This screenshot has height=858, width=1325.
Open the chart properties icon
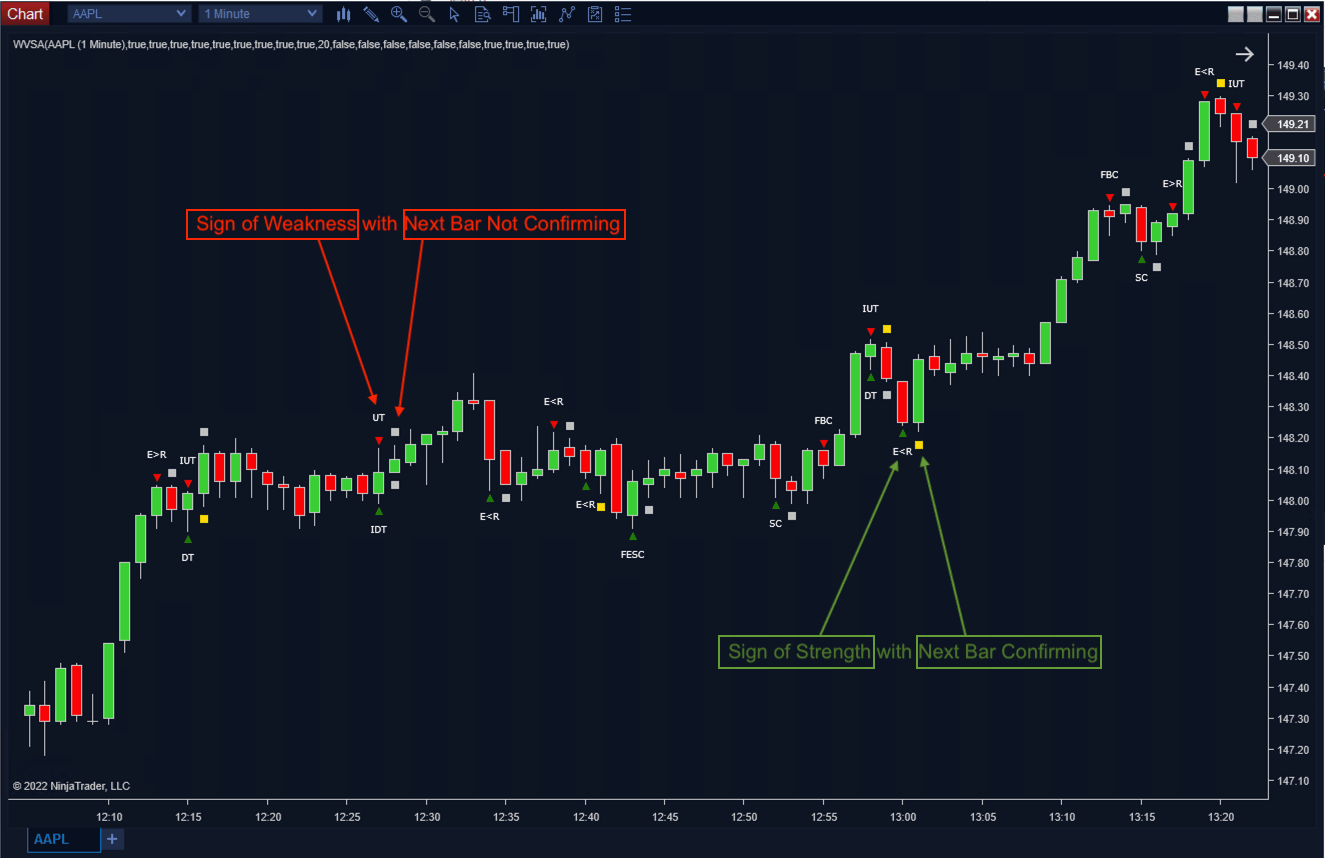click(595, 14)
